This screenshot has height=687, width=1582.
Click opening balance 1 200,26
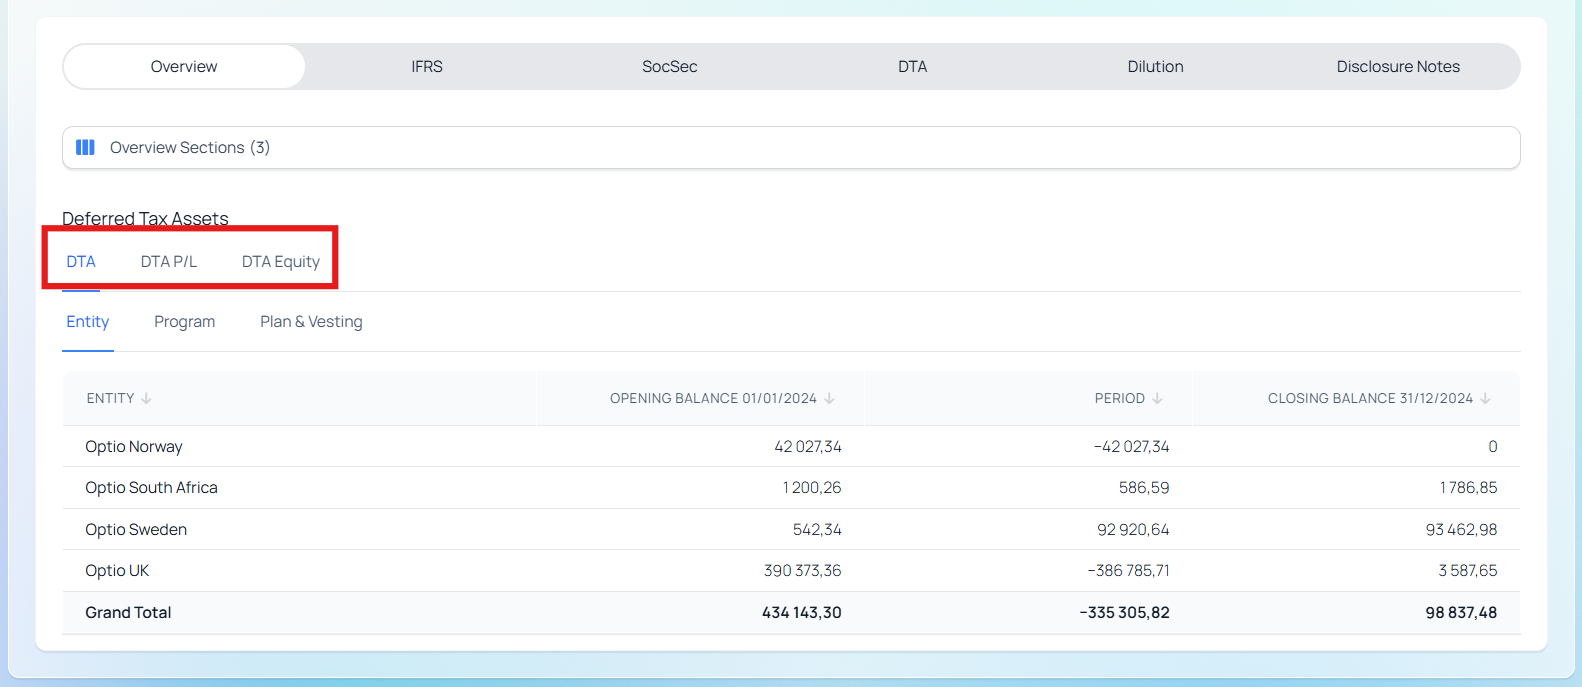[x=812, y=487]
